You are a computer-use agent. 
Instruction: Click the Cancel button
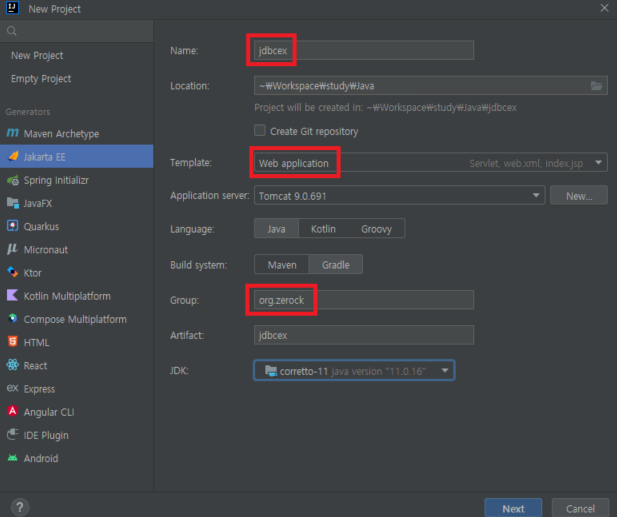click(580, 508)
